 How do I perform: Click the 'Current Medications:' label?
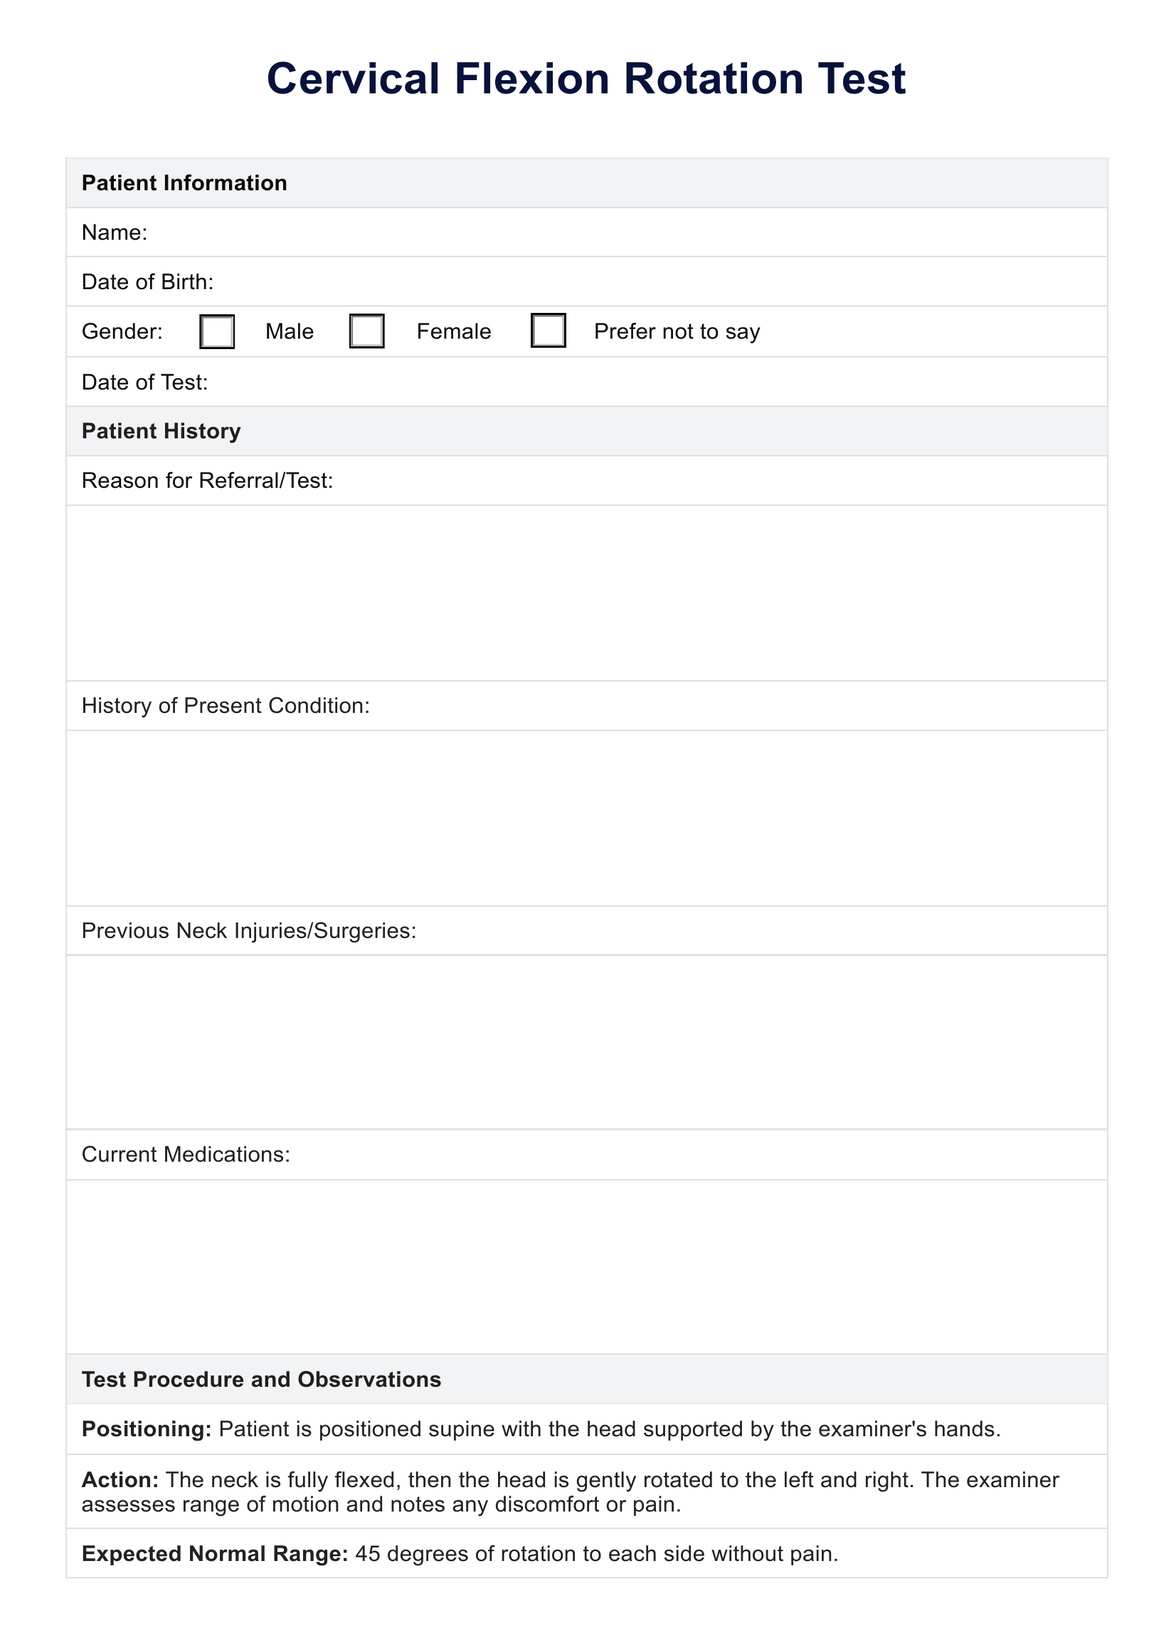click(x=186, y=1155)
